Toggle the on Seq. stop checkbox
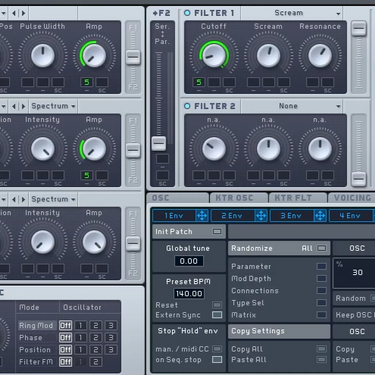This screenshot has height=375, width=375. point(217,359)
